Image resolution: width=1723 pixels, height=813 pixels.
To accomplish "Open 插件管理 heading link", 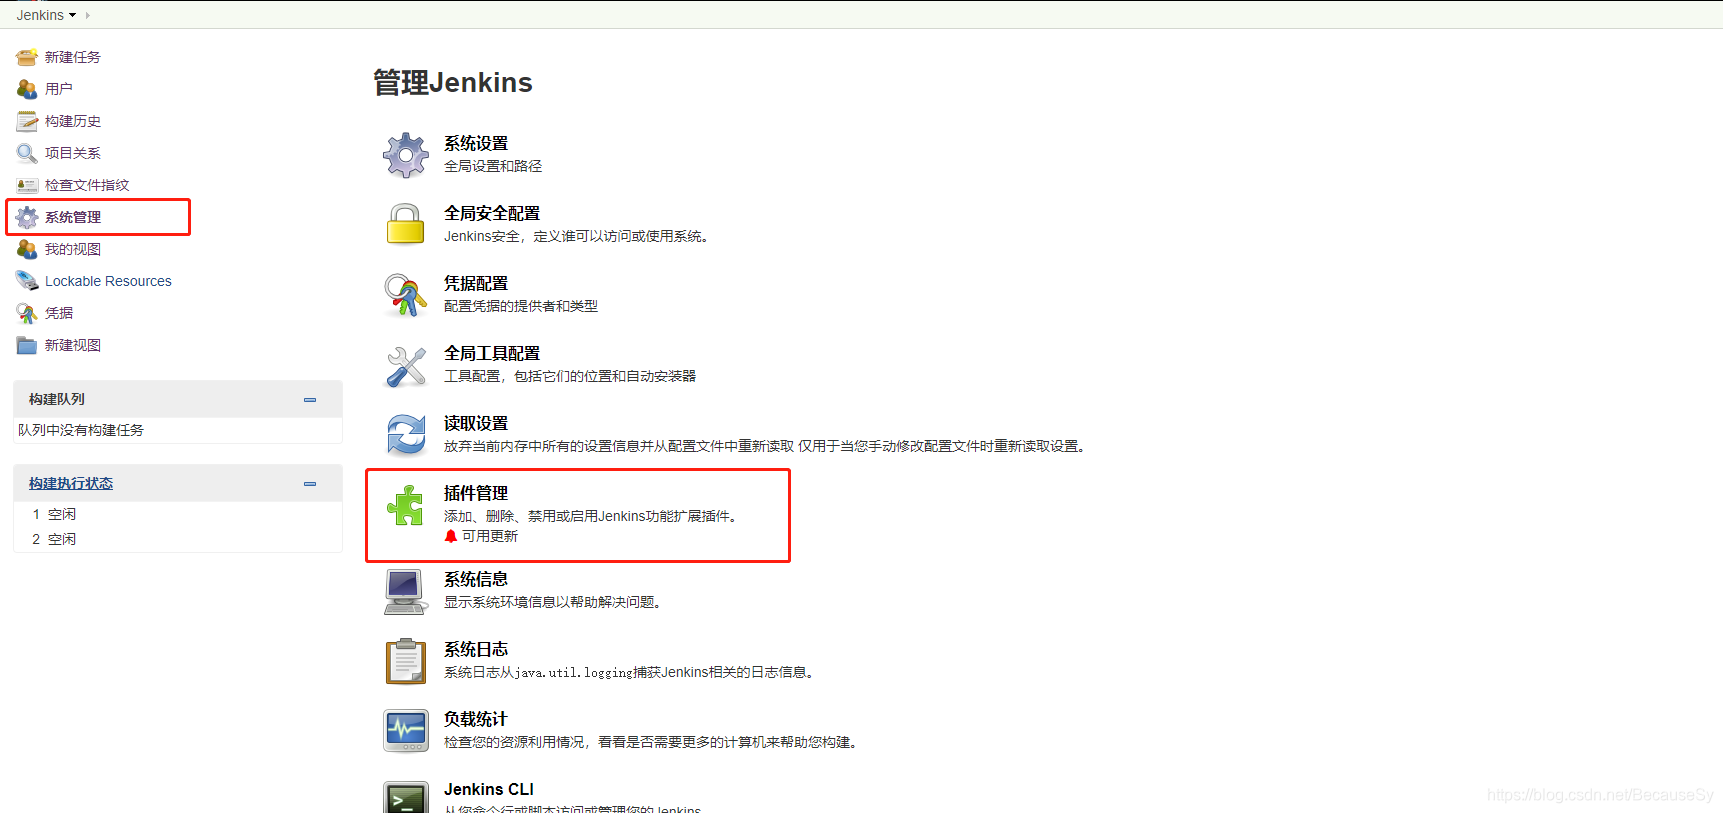I will coord(476,493).
